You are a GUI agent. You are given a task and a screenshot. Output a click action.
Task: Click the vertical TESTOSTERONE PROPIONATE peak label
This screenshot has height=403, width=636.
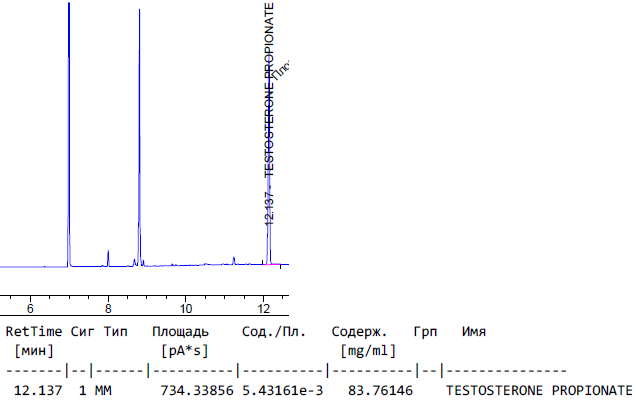(x=269, y=90)
